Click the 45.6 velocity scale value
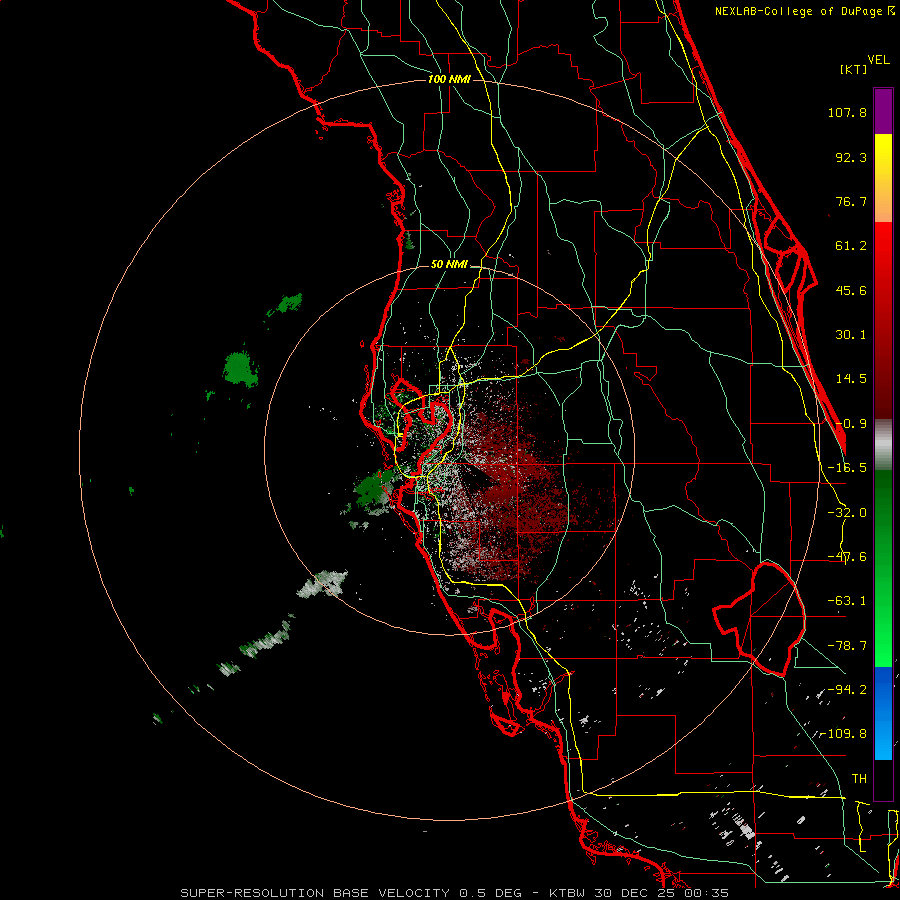The height and width of the screenshot is (900, 900). click(851, 290)
